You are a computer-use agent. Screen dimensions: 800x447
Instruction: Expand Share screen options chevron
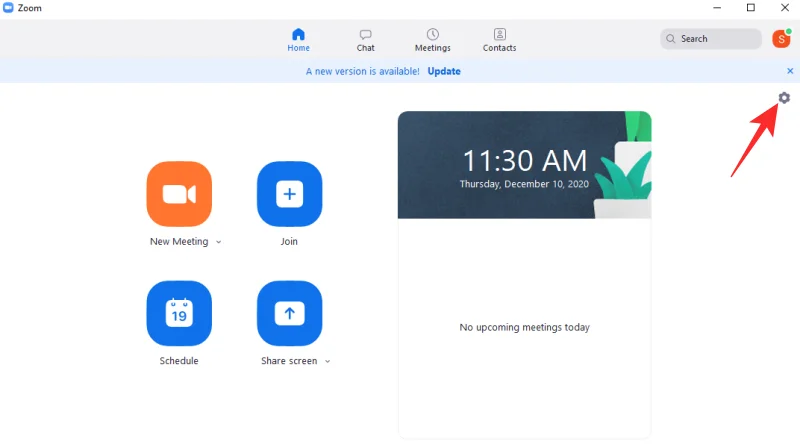[x=328, y=361]
